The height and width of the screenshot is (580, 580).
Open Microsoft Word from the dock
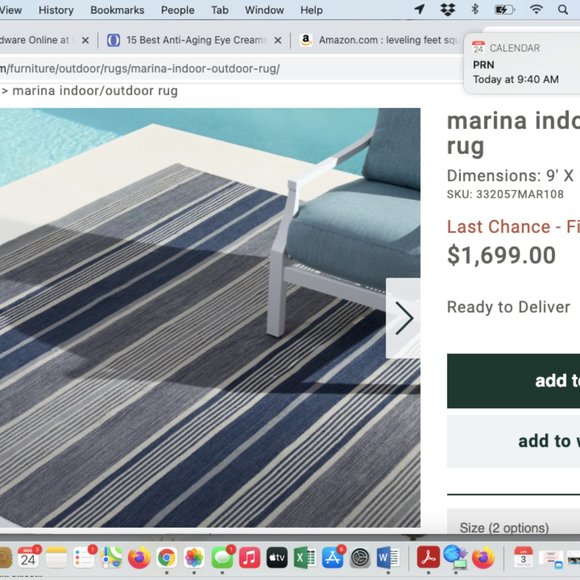[388, 557]
